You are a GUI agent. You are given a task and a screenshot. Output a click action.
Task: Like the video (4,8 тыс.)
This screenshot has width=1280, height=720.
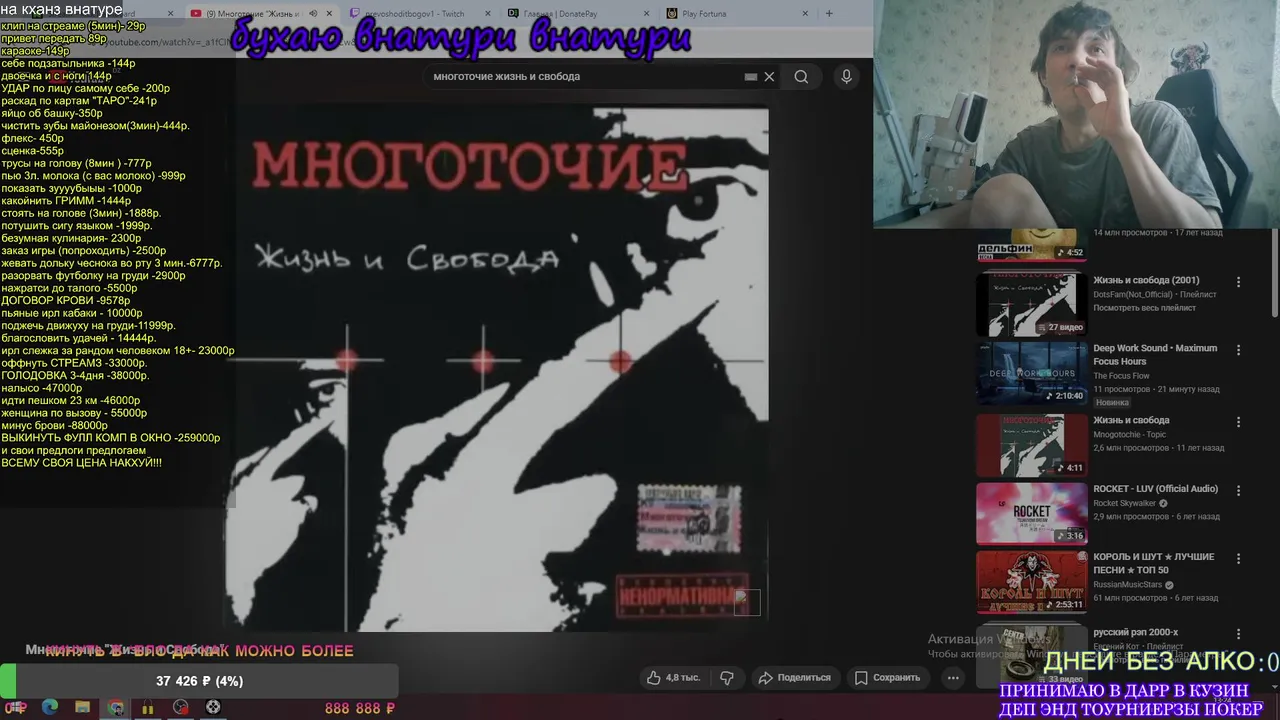[x=673, y=677]
